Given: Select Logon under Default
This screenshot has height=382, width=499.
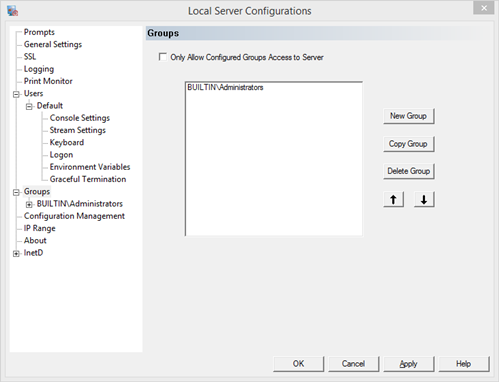Looking at the screenshot, I should coord(61,155).
